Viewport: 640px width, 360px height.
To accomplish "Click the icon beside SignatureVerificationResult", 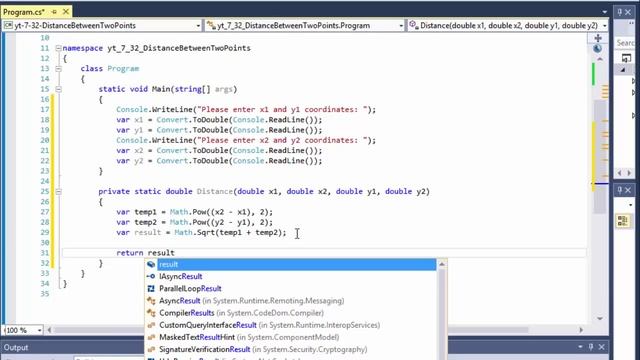I will point(151,349).
